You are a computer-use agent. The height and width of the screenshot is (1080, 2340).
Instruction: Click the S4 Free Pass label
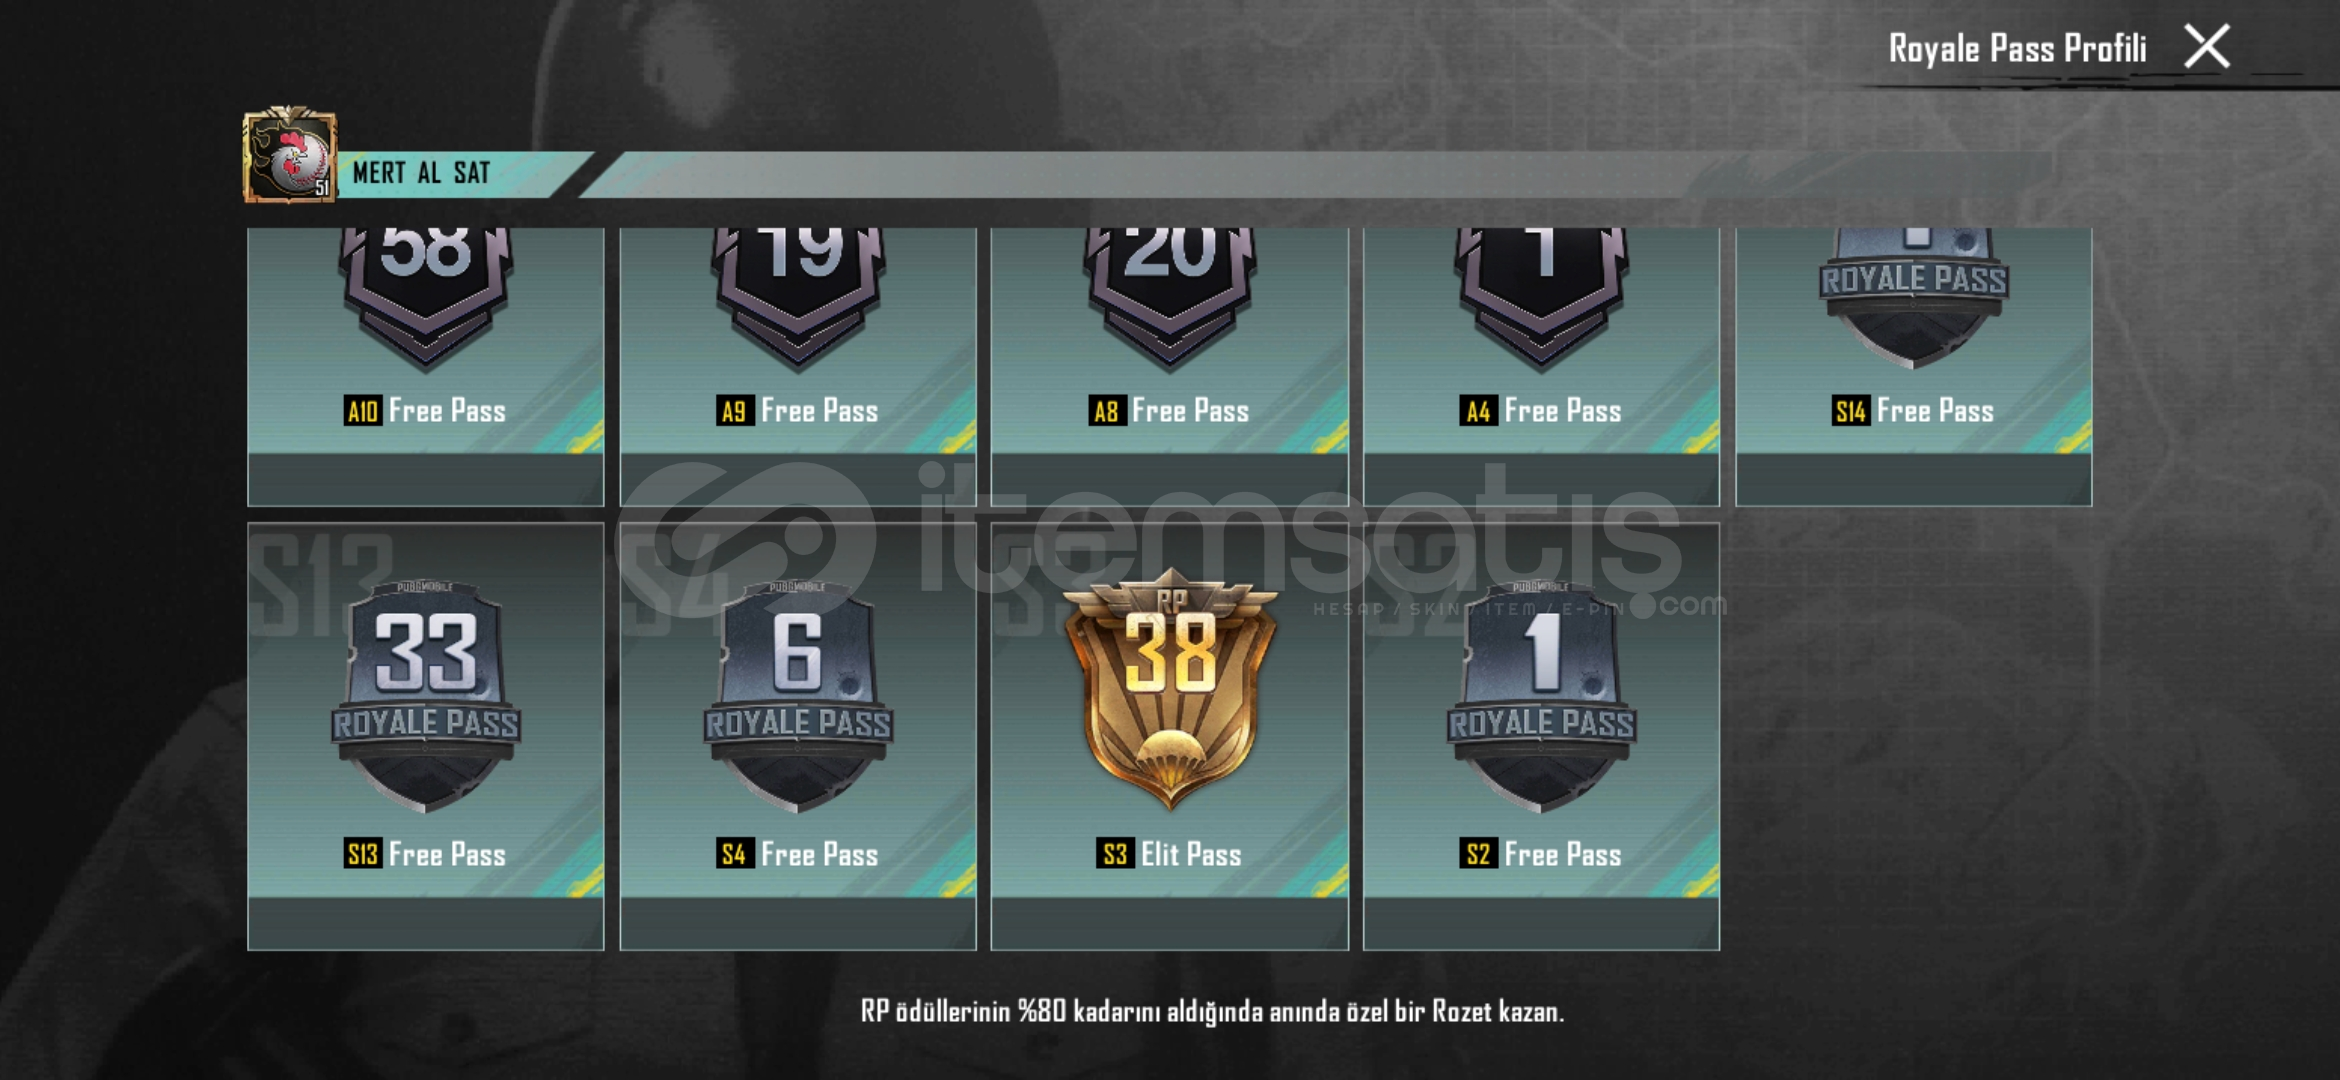click(797, 854)
